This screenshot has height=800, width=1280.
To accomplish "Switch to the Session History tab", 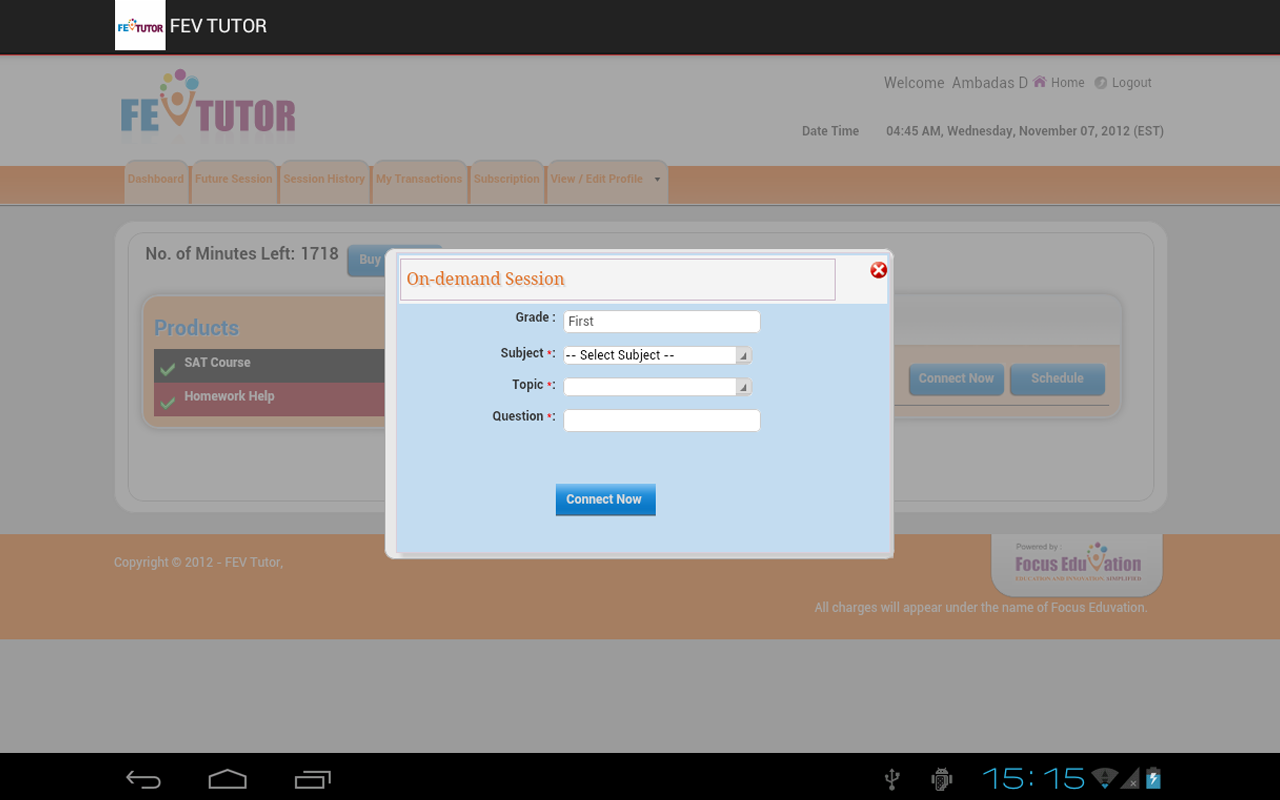I will (x=324, y=178).
